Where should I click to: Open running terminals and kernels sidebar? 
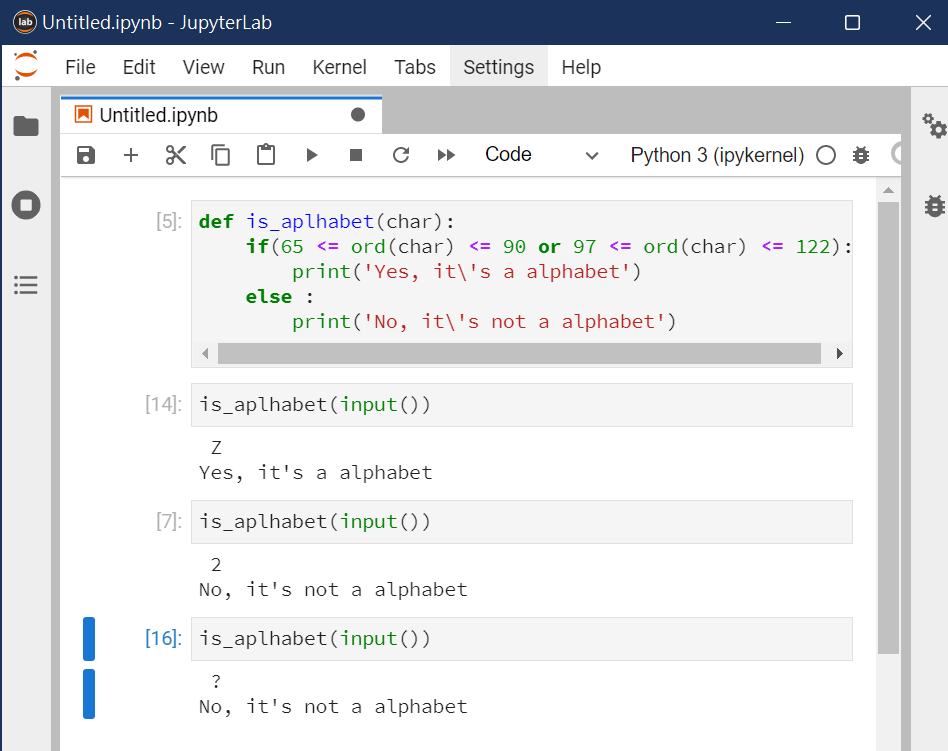(x=26, y=205)
